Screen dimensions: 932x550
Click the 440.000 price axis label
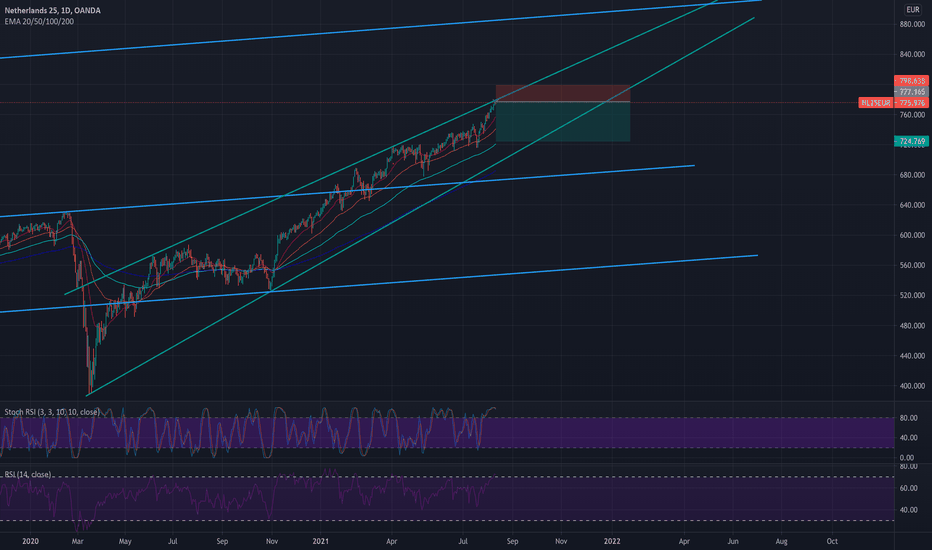pyautogui.click(x=912, y=356)
